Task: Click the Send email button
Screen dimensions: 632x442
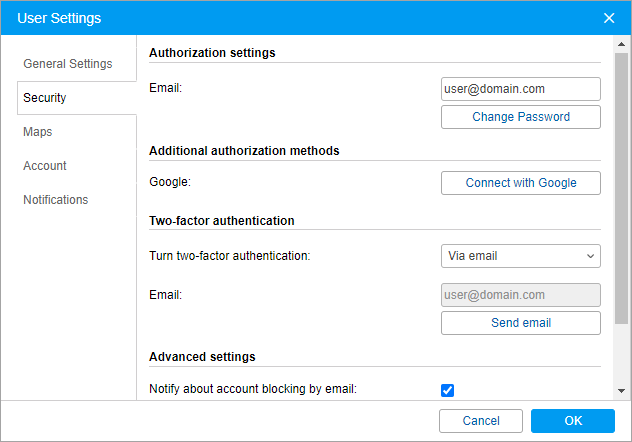Action: coord(520,323)
